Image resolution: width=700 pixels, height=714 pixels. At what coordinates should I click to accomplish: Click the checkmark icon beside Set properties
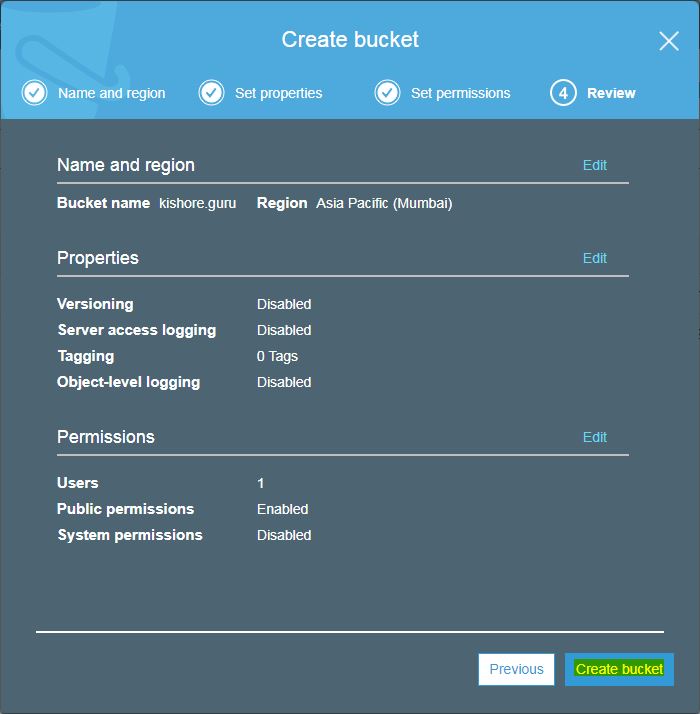211,93
